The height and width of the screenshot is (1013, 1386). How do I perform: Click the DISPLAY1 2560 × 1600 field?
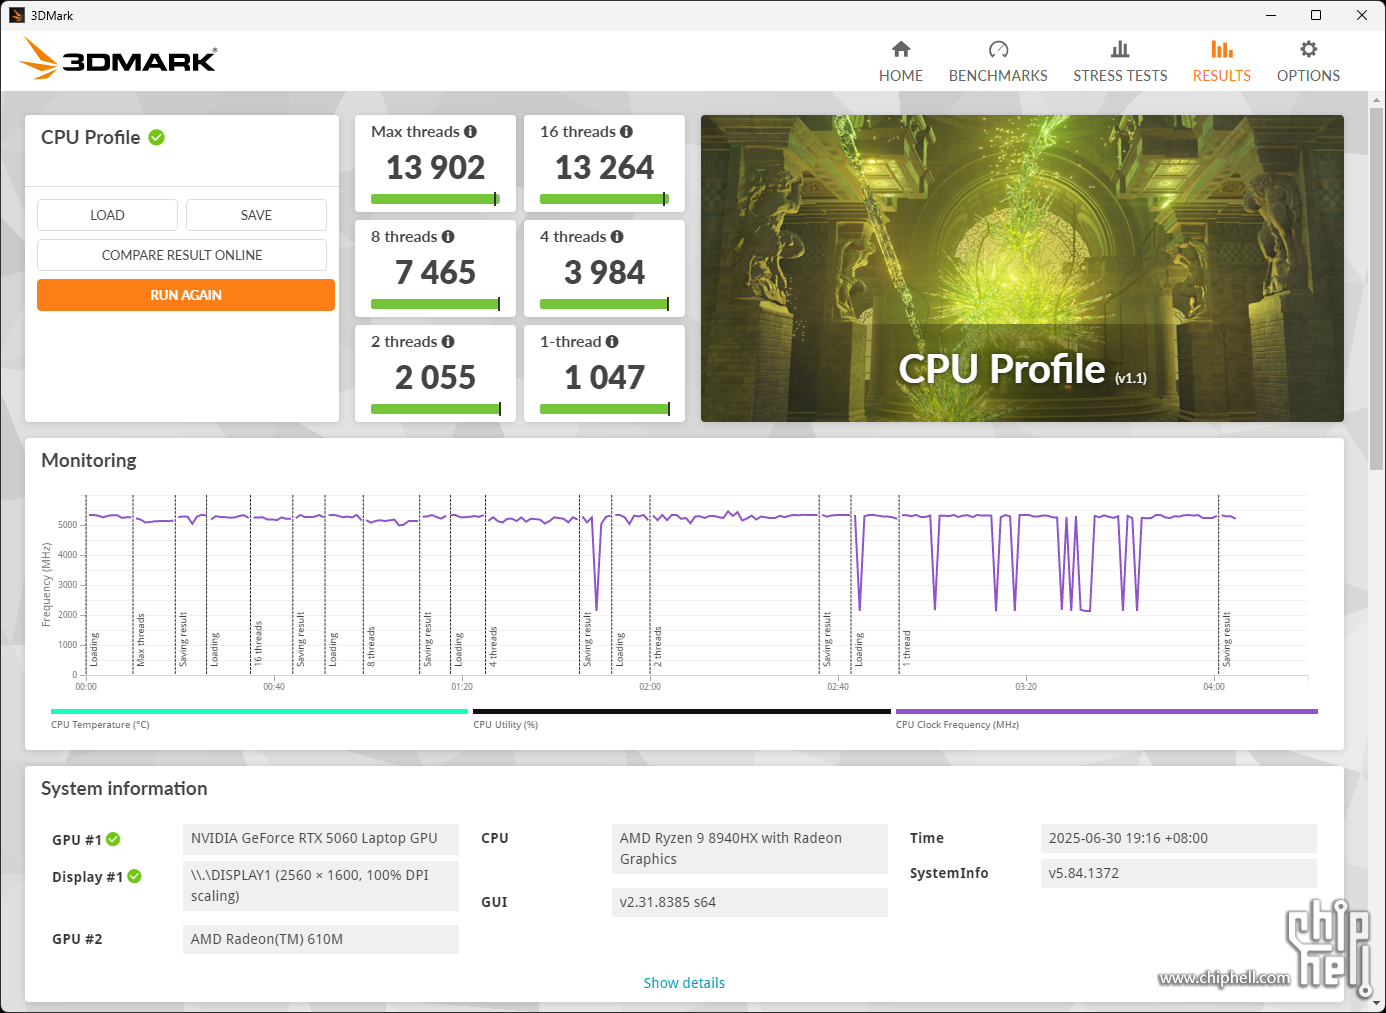pos(321,886)
